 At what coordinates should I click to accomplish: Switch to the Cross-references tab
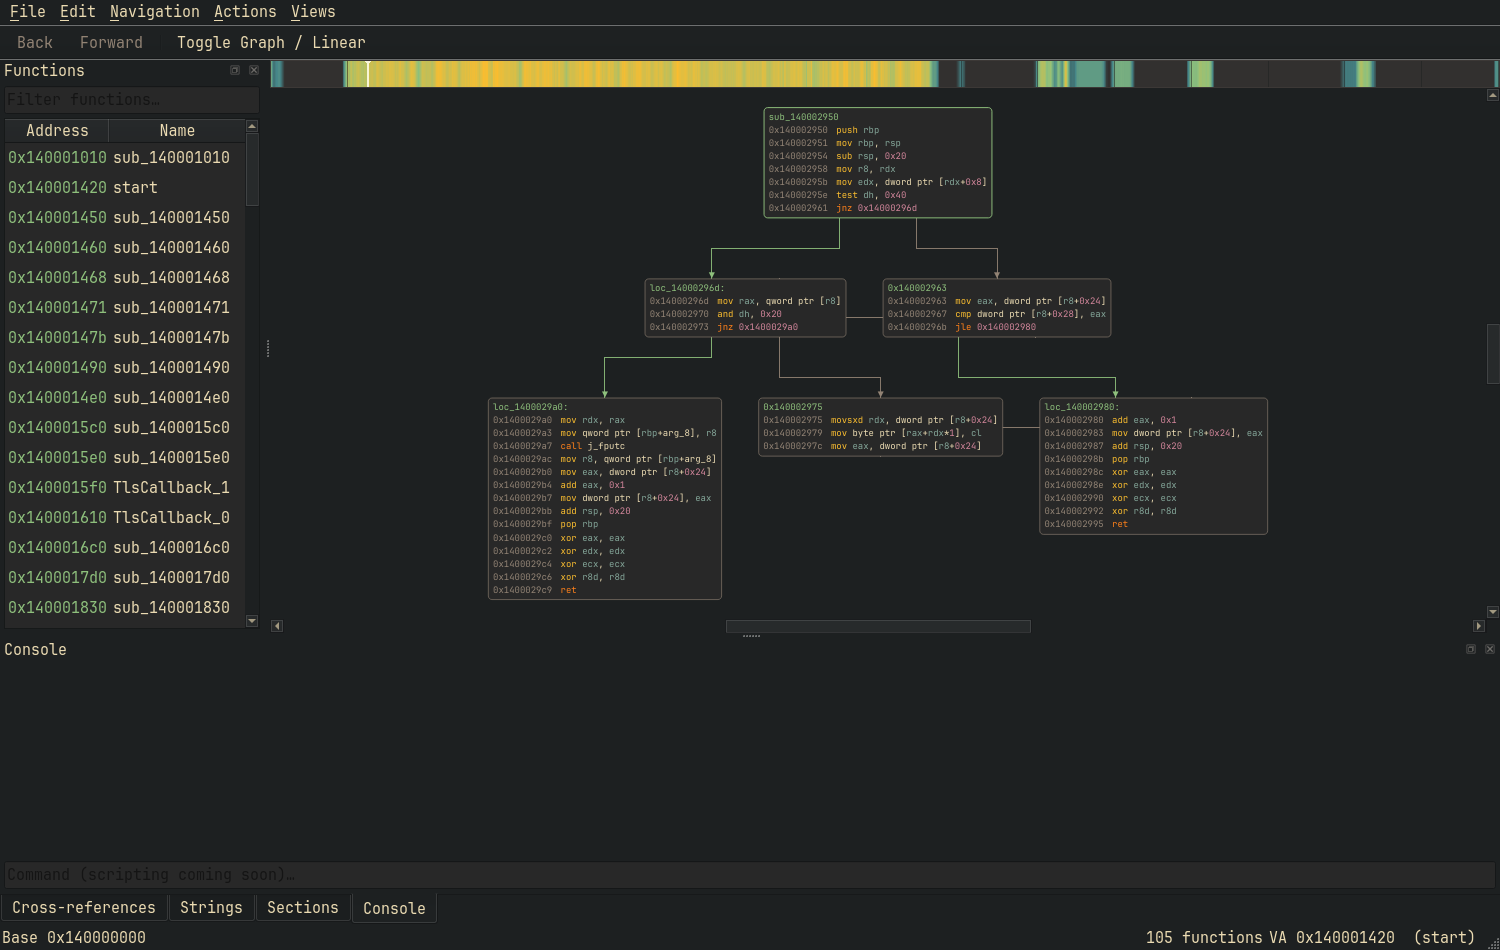84,908
